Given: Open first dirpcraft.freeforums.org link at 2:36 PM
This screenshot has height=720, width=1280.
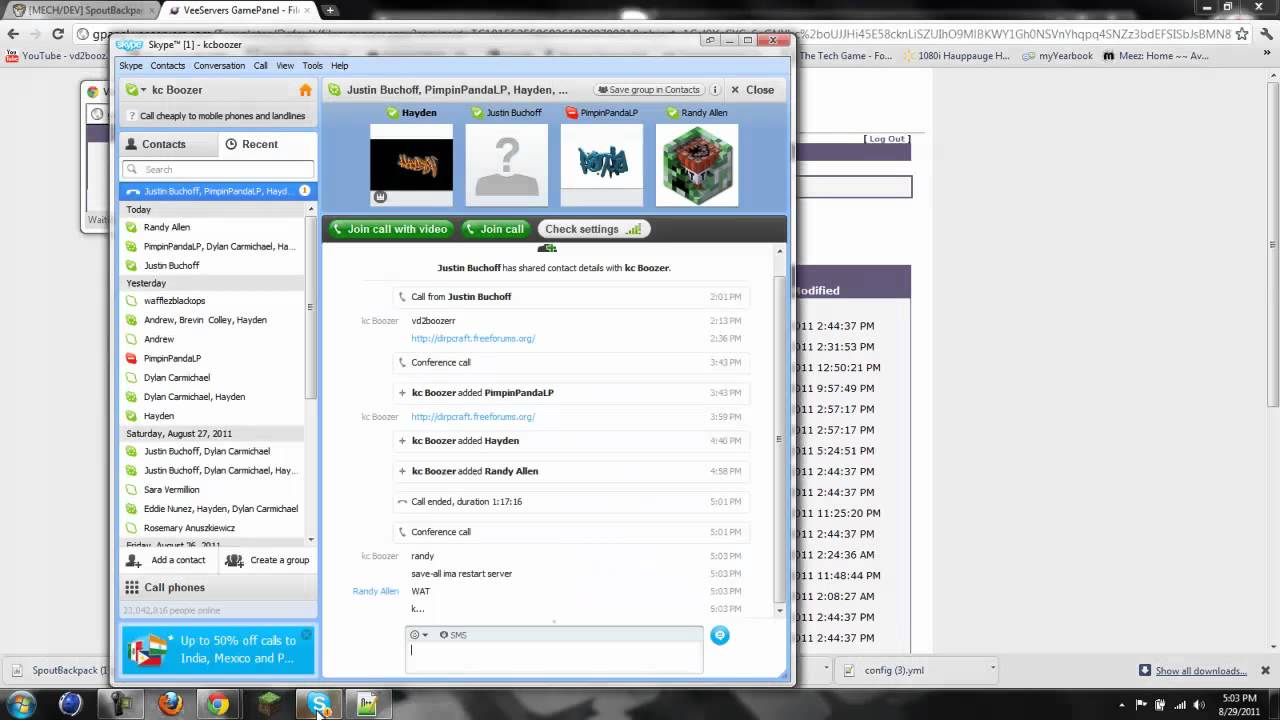Looking at the screenshot, I should (x=473, y=339).
